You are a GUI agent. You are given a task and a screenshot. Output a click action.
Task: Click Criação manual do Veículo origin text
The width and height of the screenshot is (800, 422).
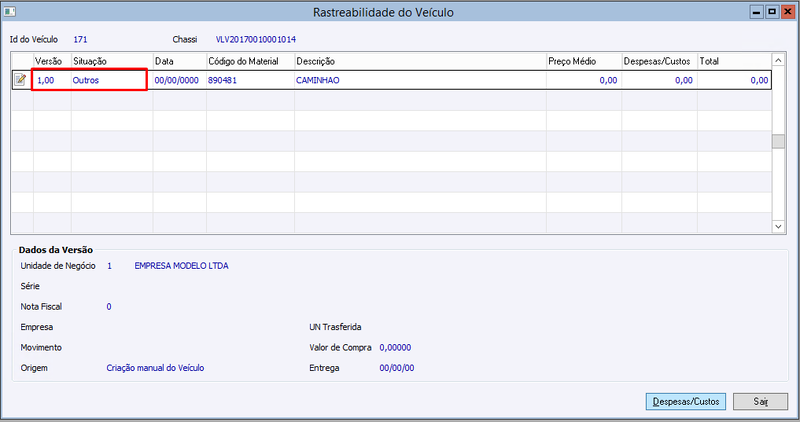point(155,368)
